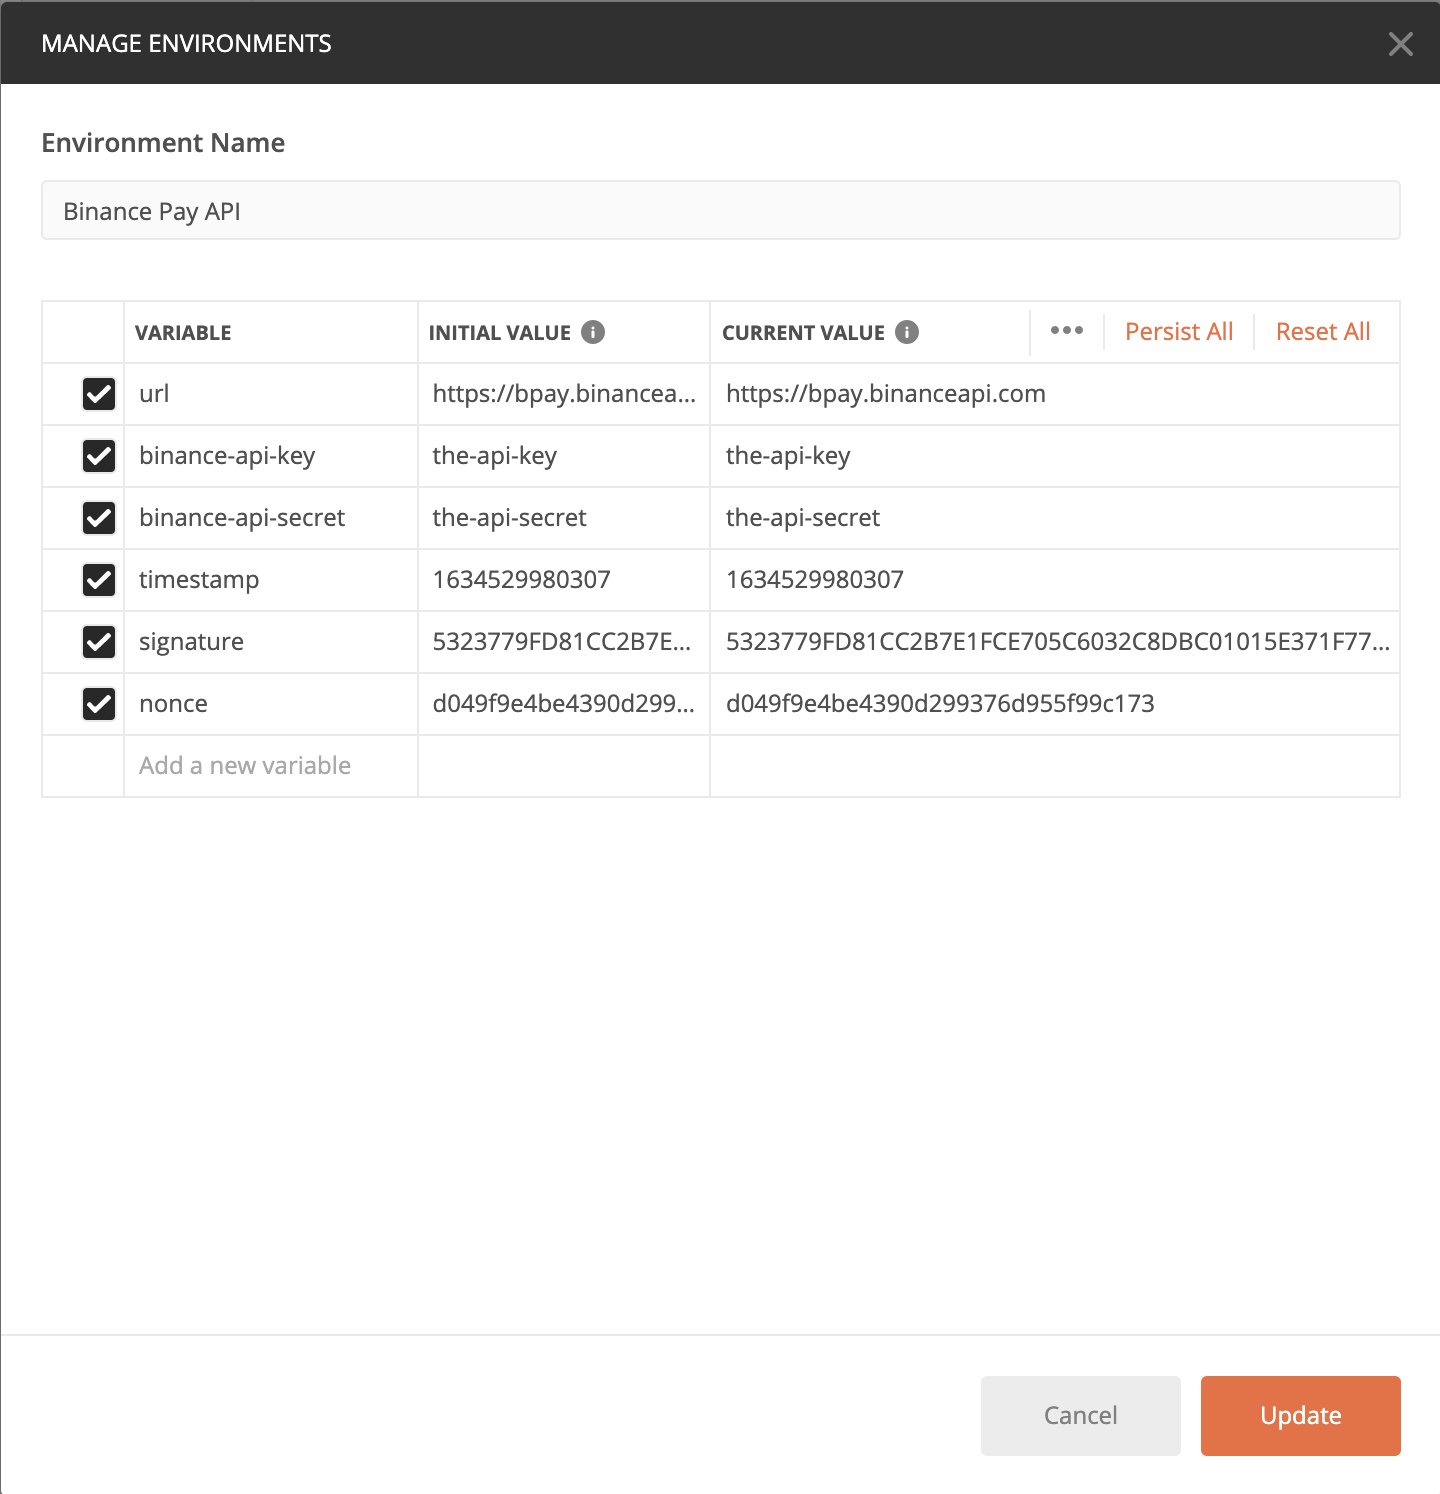1440x1494 pixels.
Task: Edit current value the-api-key
Action: pyautogui.click(x=1055, y=456)
